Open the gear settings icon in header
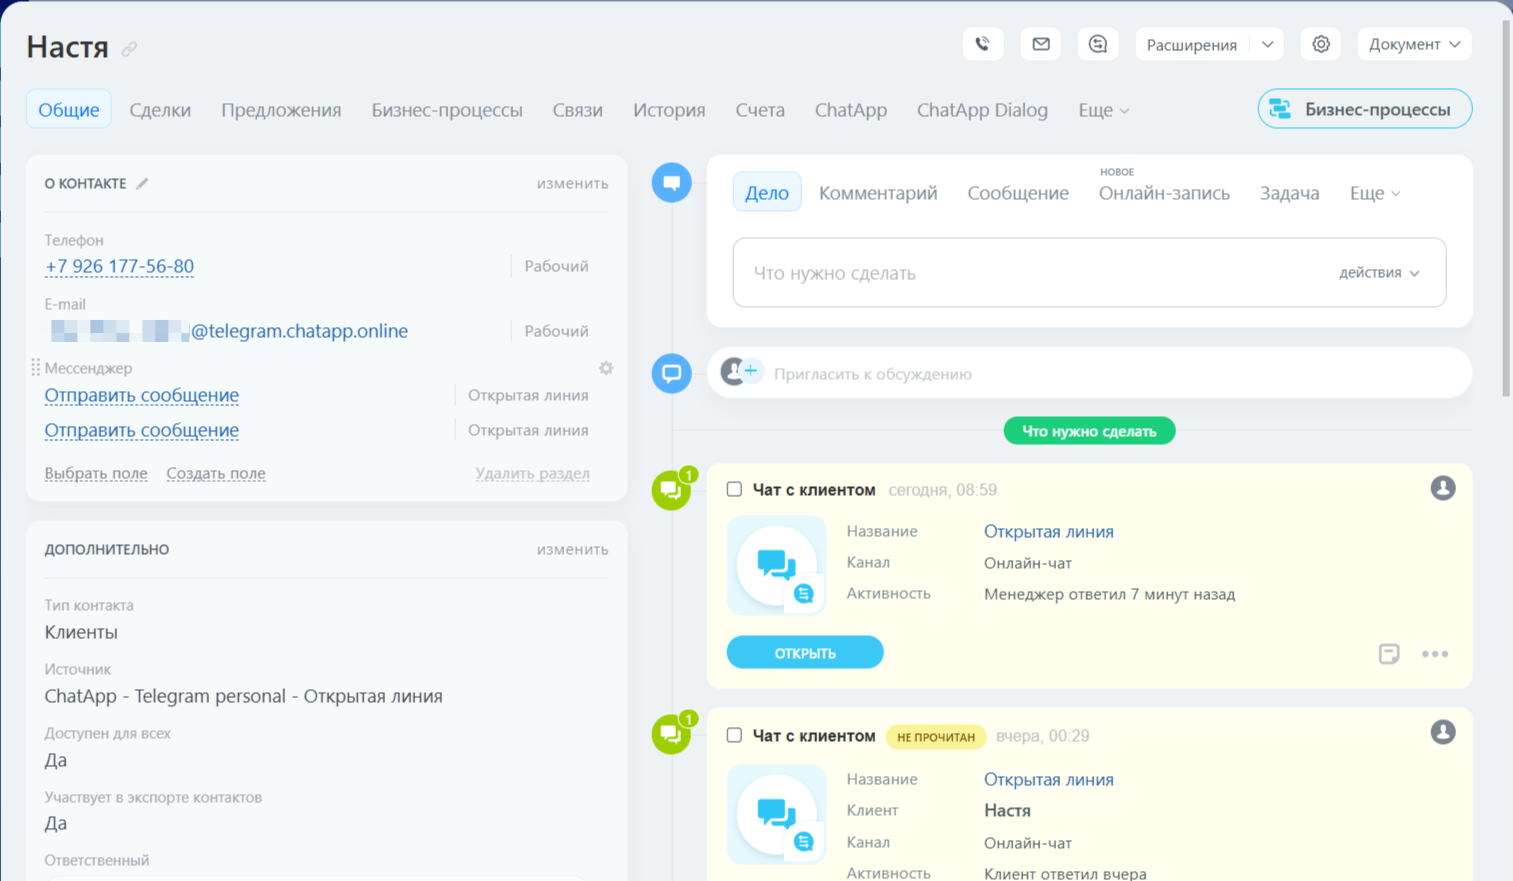 click(1321, 44)
